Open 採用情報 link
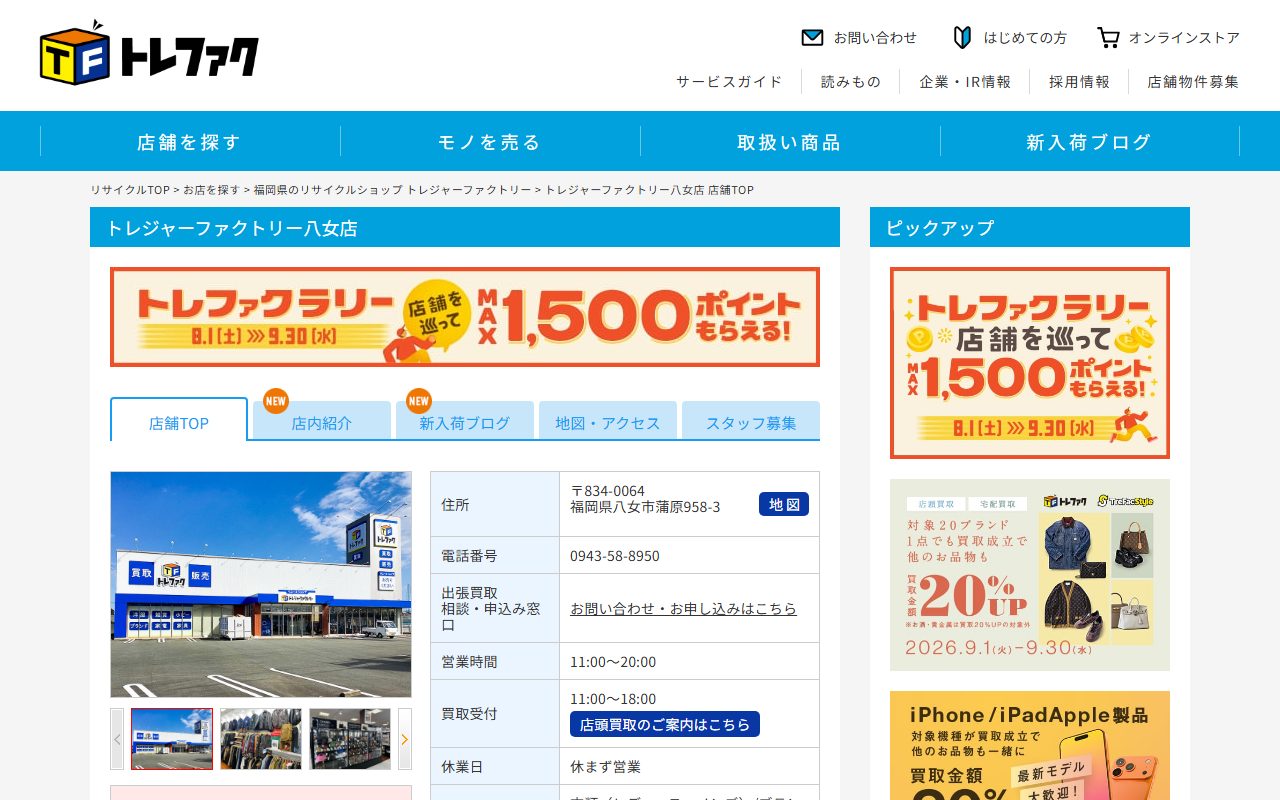Viewport: 1280px width, 800px height. 1079,82
